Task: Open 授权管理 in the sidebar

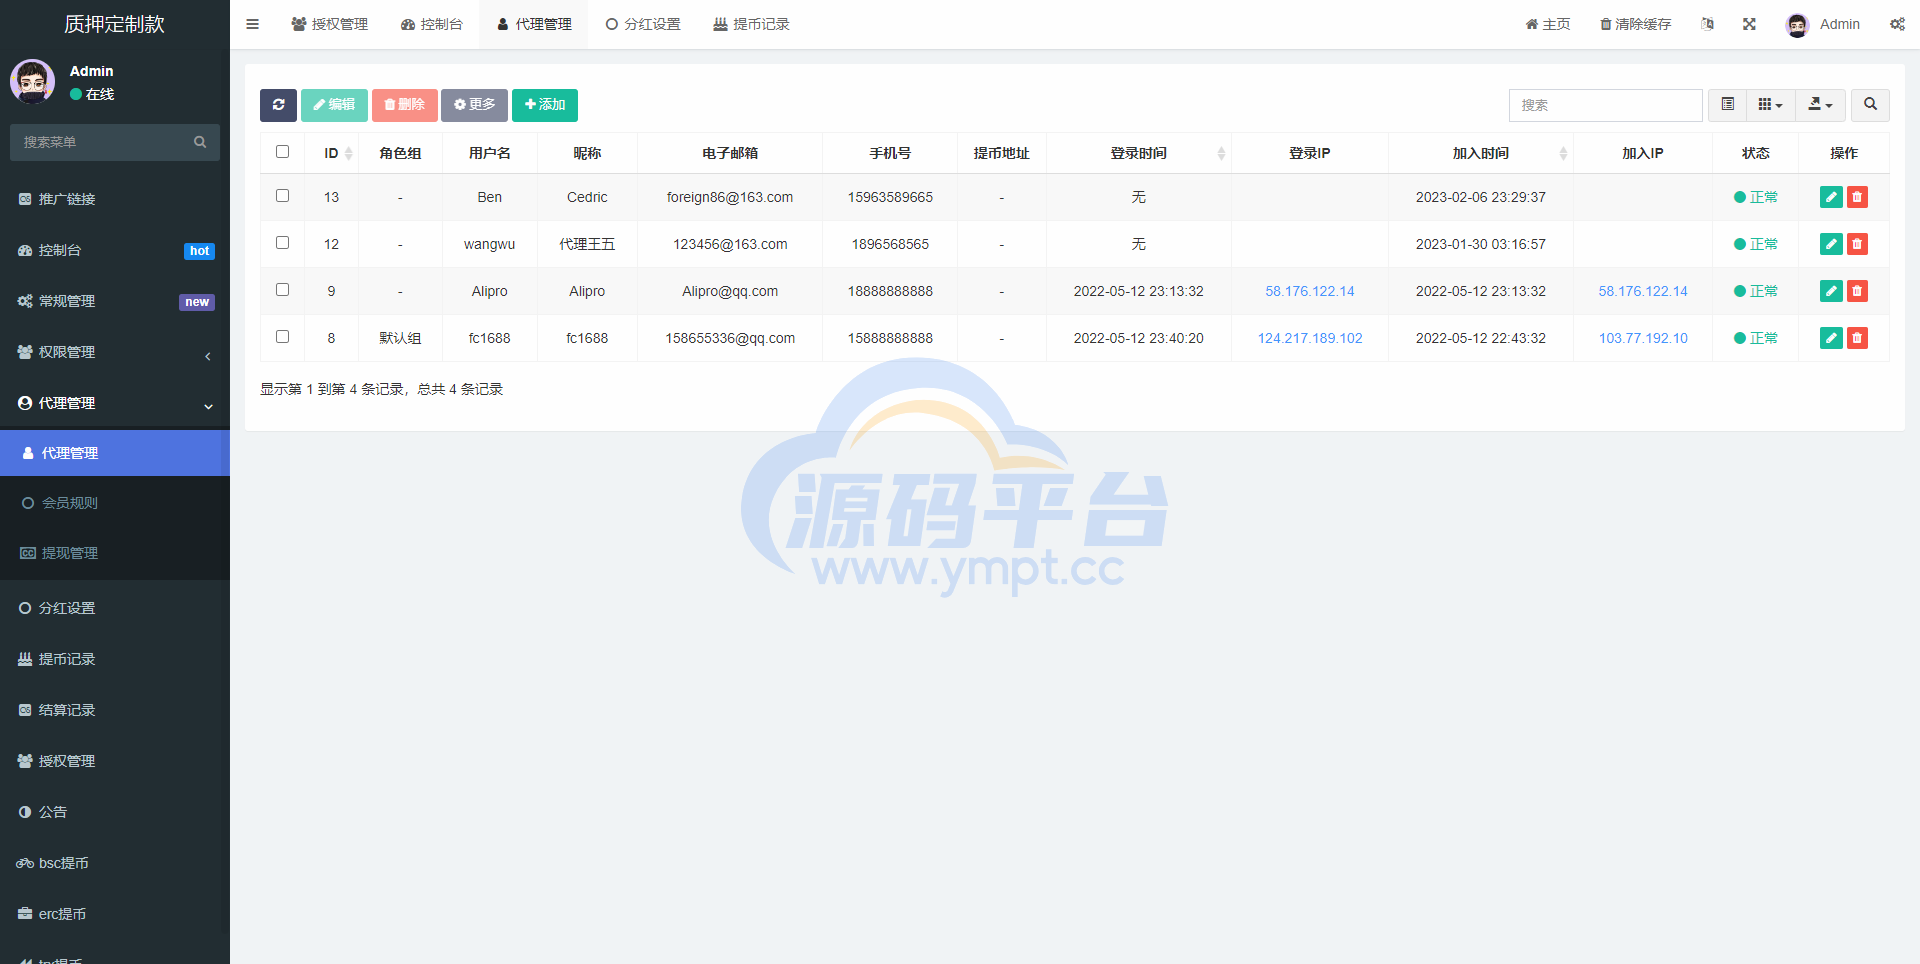Action: [x=115, y=761]
